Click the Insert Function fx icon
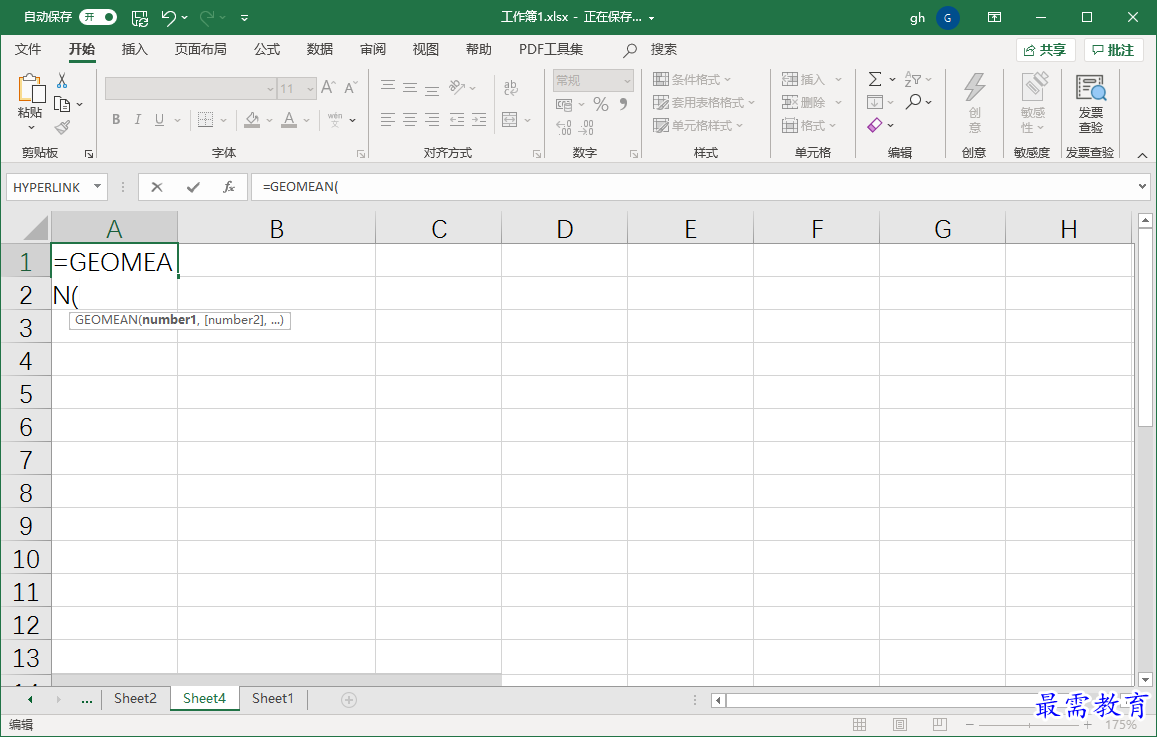 229,187
